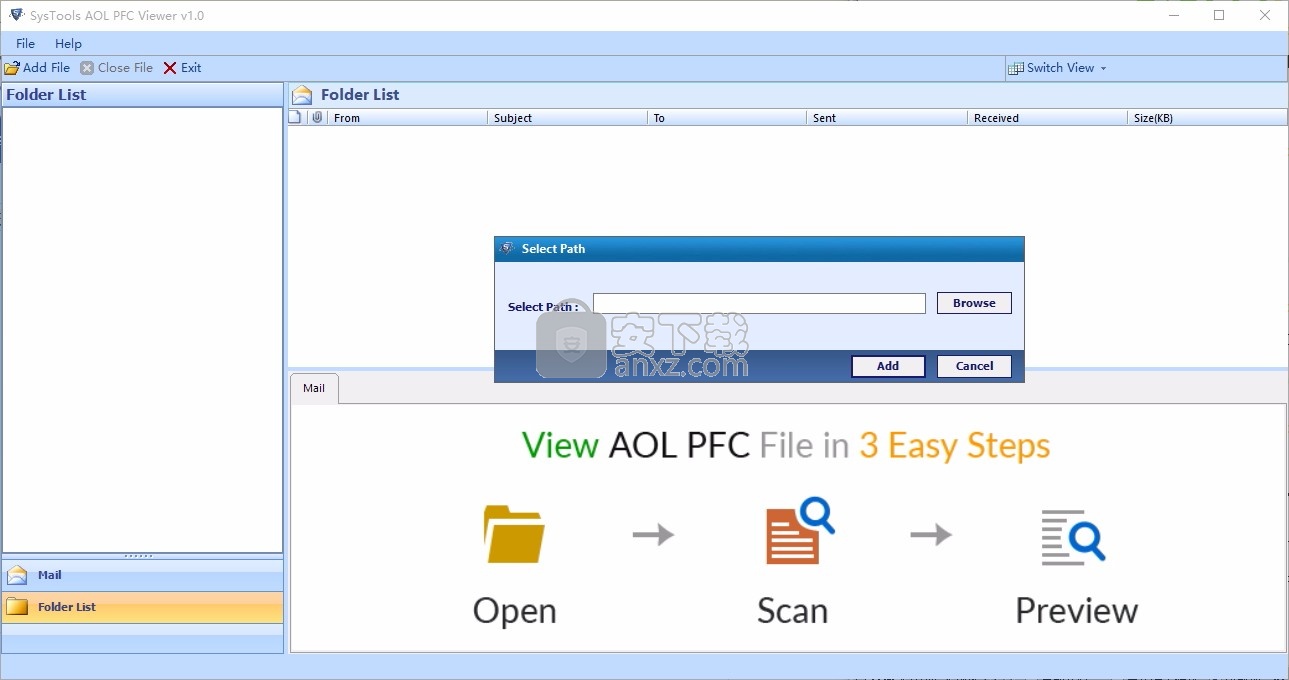Click the Add File toolbar button

coord(37,68)
